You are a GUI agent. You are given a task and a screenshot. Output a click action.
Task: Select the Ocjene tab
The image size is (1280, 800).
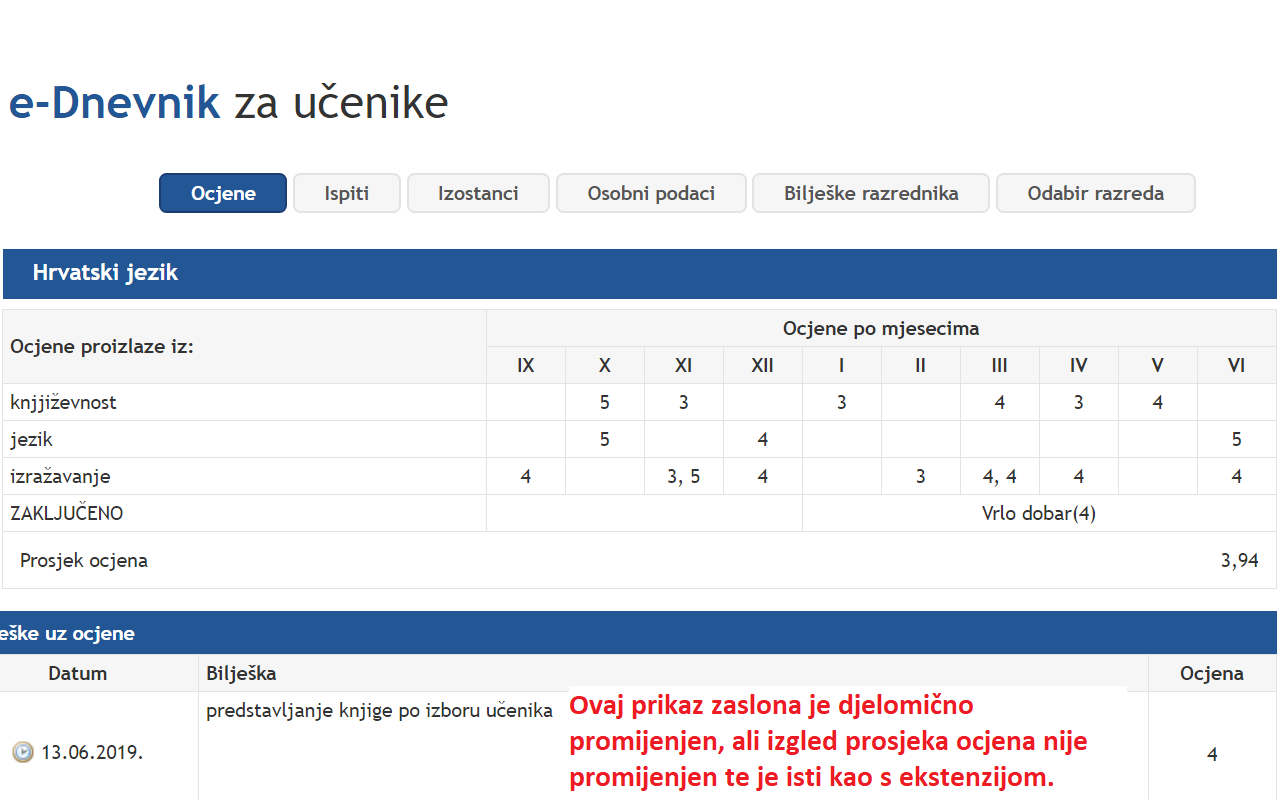(x=222, y=193)
